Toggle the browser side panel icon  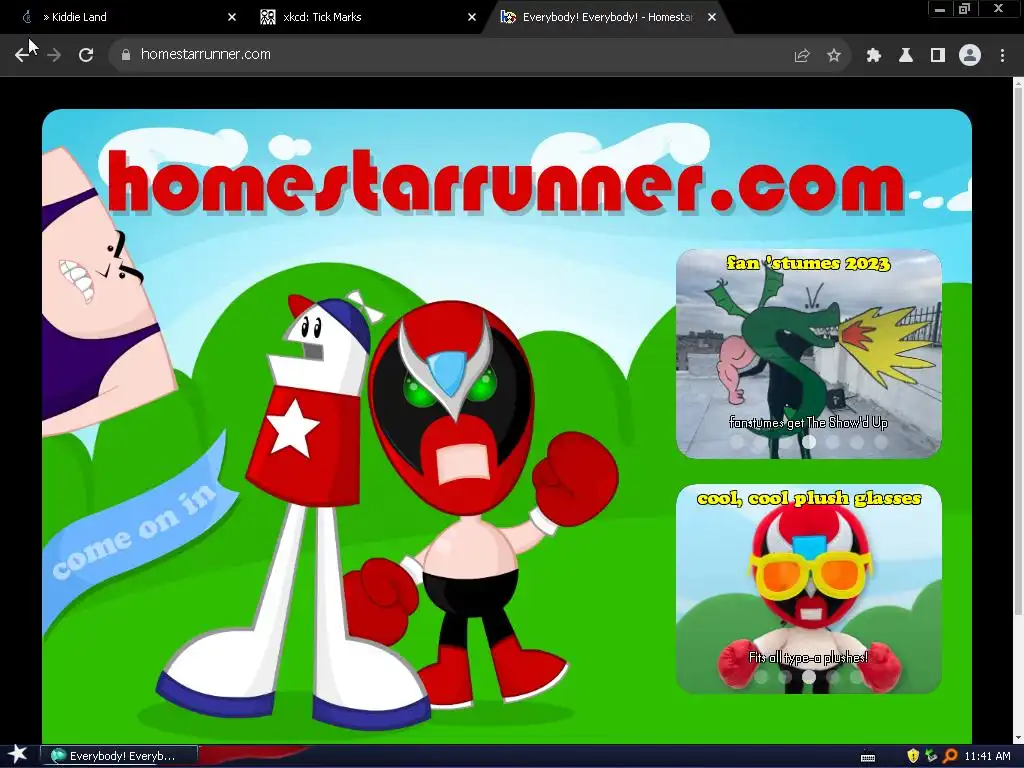[938, 56]
